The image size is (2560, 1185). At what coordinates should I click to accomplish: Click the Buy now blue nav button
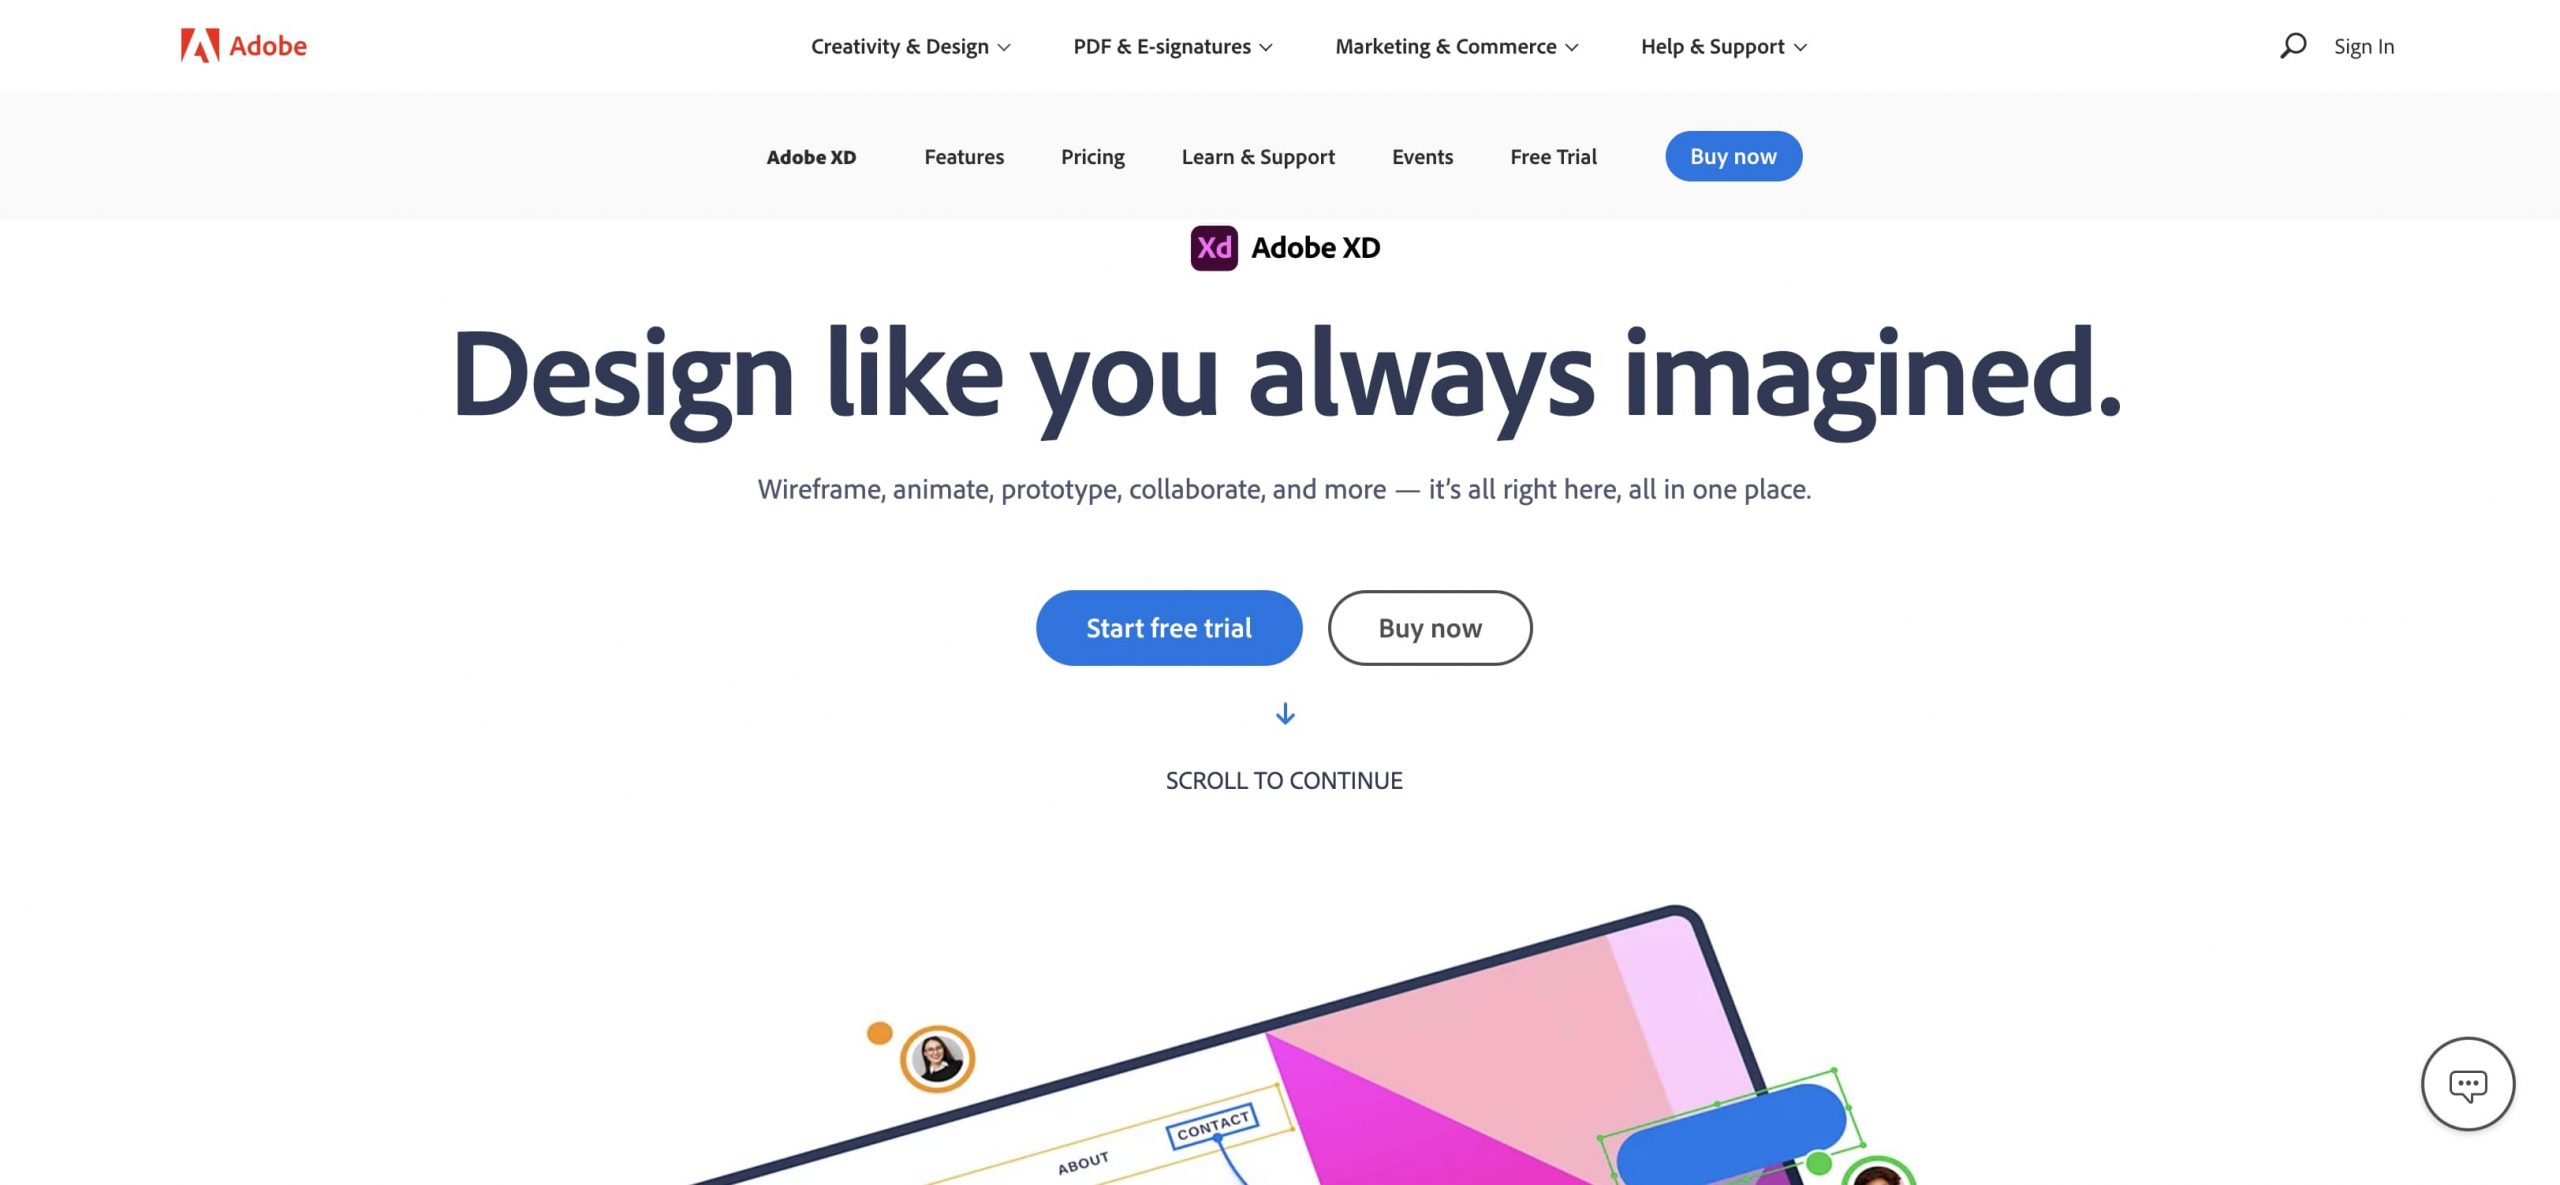coord(1732,155)
